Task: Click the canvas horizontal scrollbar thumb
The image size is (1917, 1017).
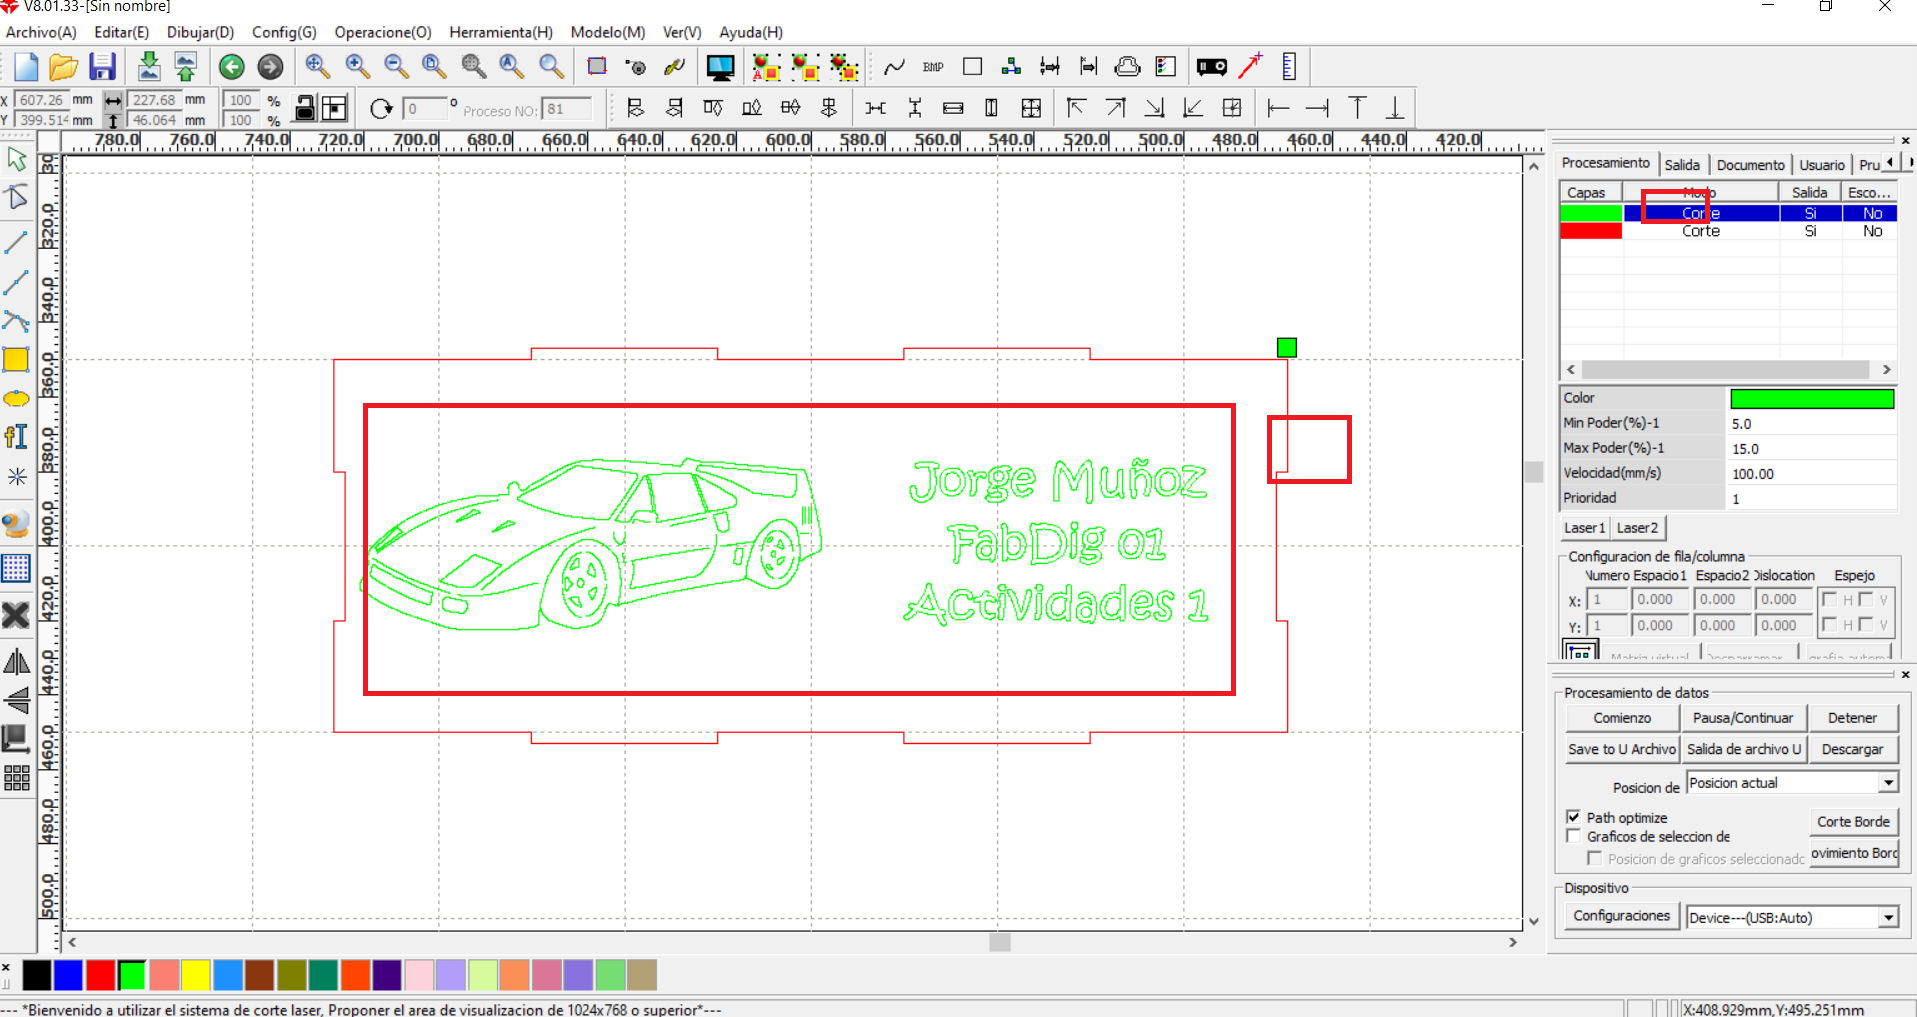Action: click(1000, 942)
